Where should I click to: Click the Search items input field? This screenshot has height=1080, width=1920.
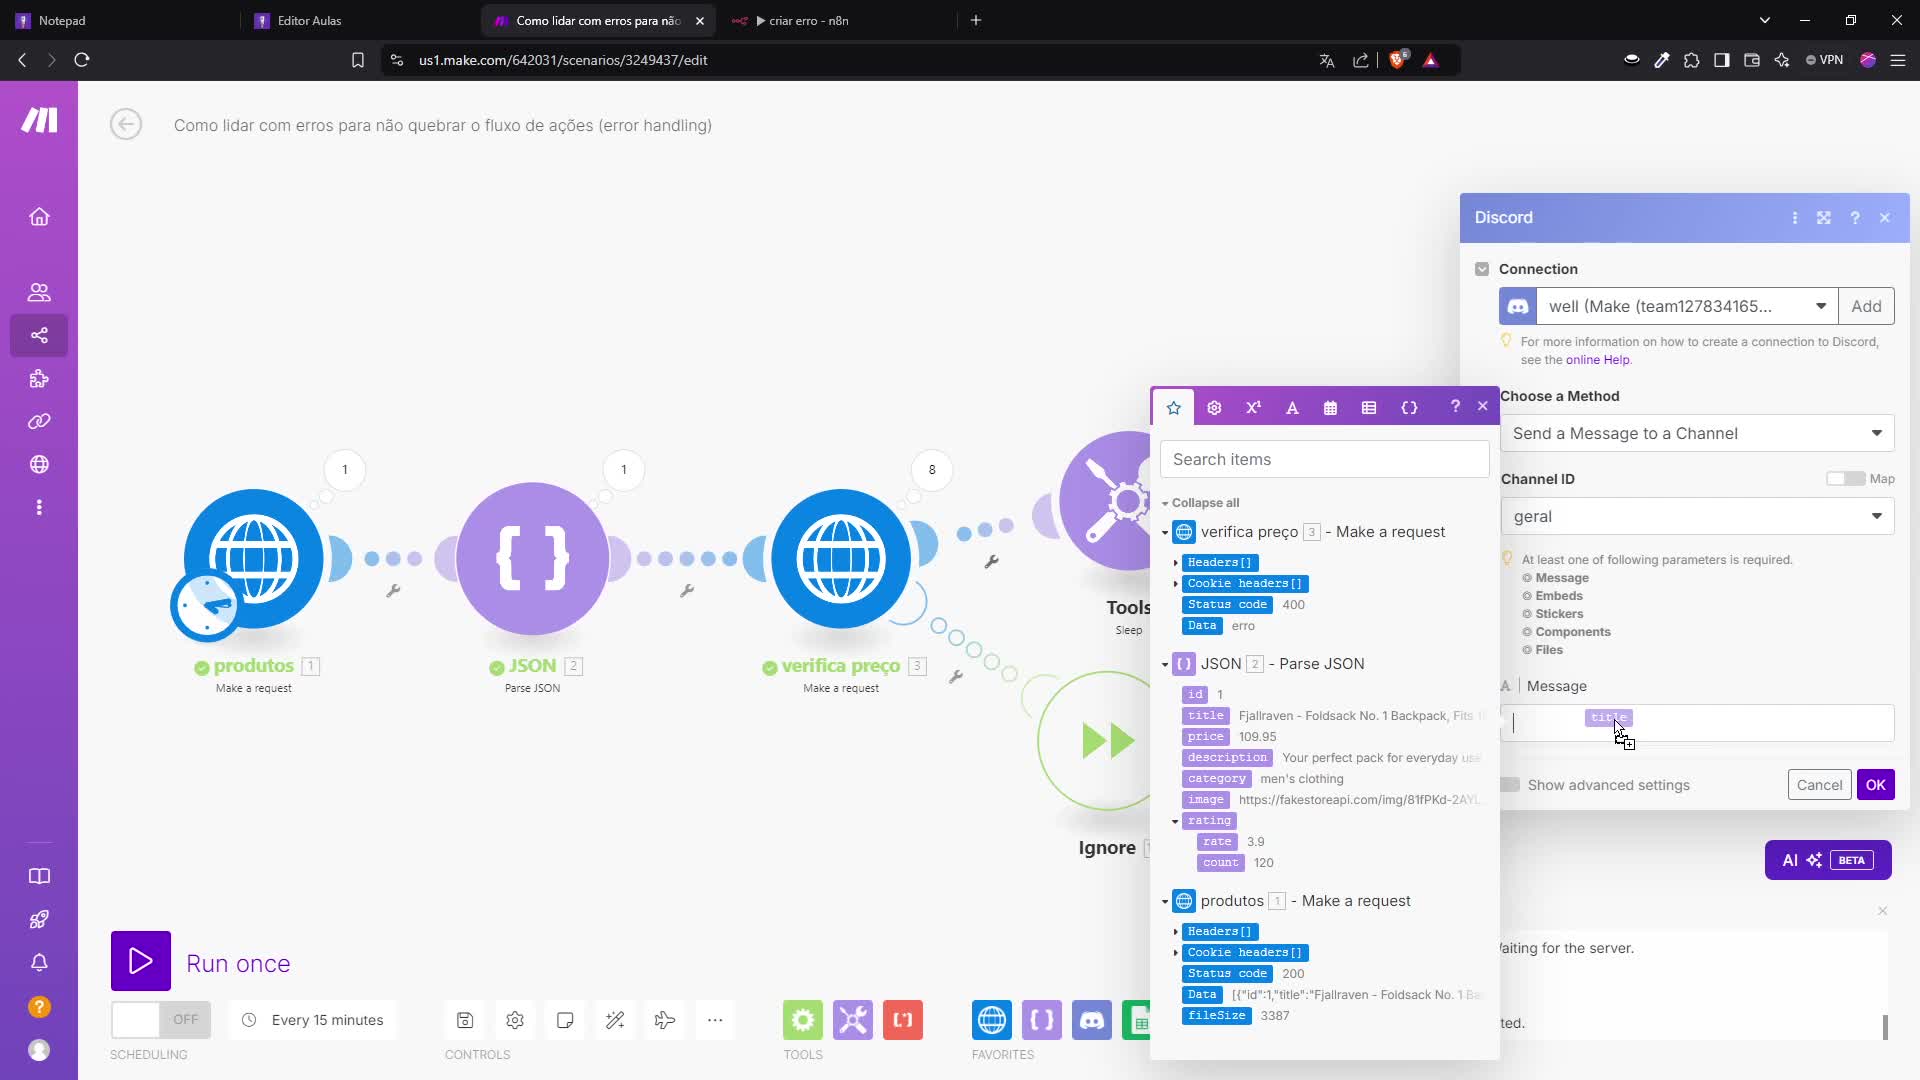coord(1324,459)
